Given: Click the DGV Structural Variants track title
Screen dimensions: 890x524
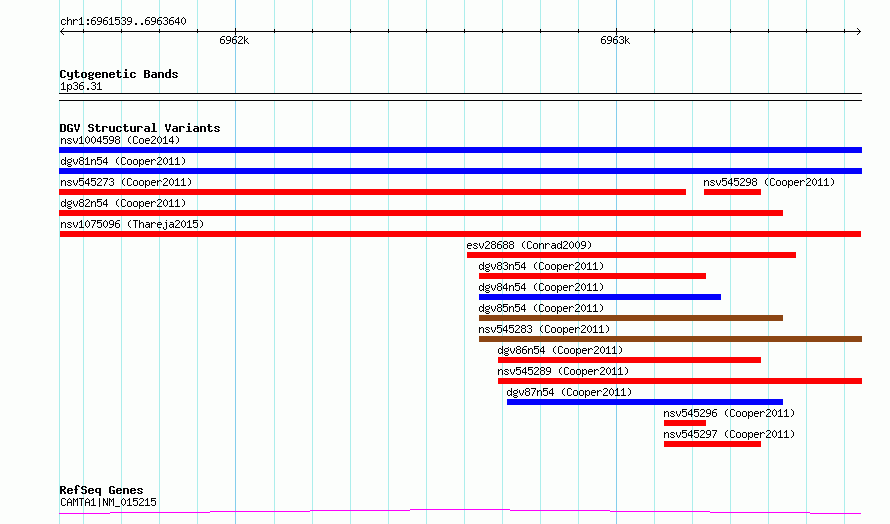Looking at the screenshot, I should click(140, 128).
